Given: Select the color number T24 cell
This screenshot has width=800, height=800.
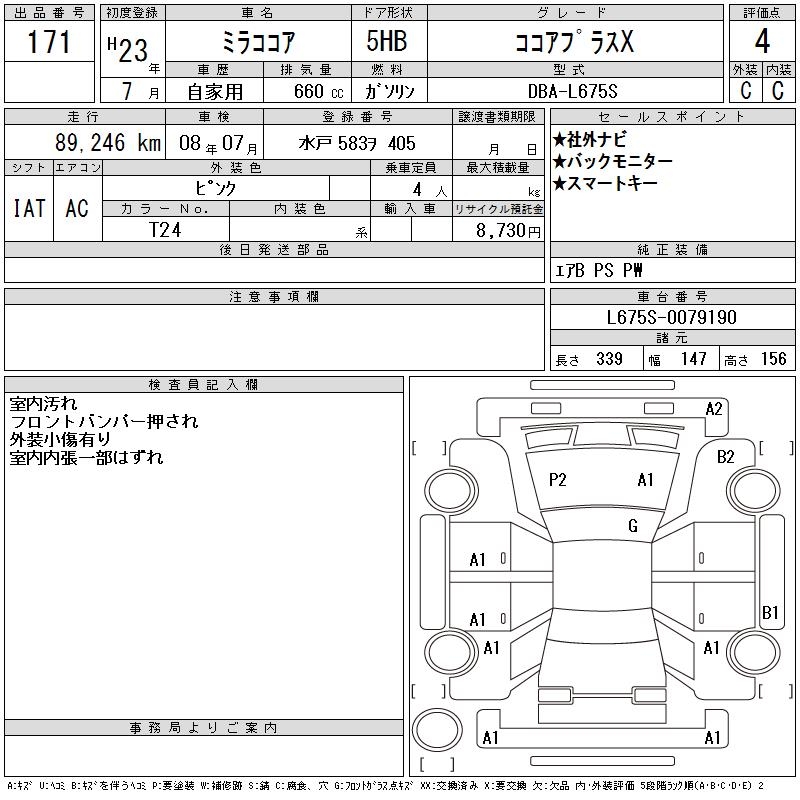Looking at the screenshot, I should pos(165,230).
